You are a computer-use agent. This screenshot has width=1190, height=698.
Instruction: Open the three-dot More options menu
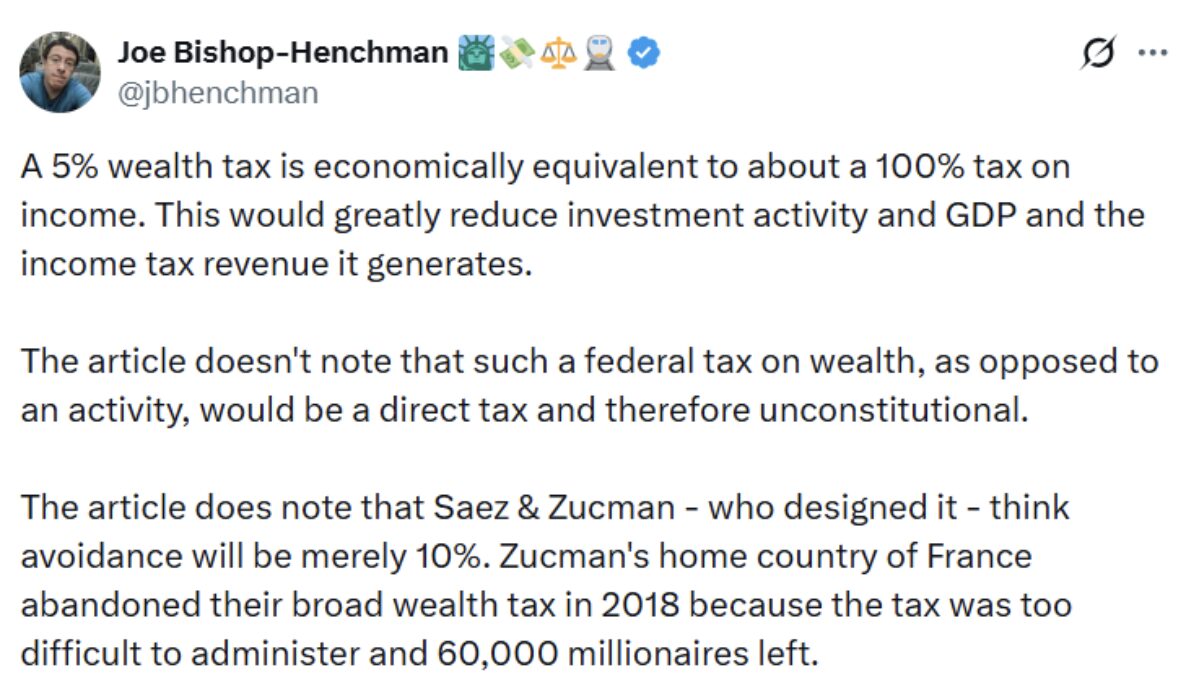tap(1153, 54)
